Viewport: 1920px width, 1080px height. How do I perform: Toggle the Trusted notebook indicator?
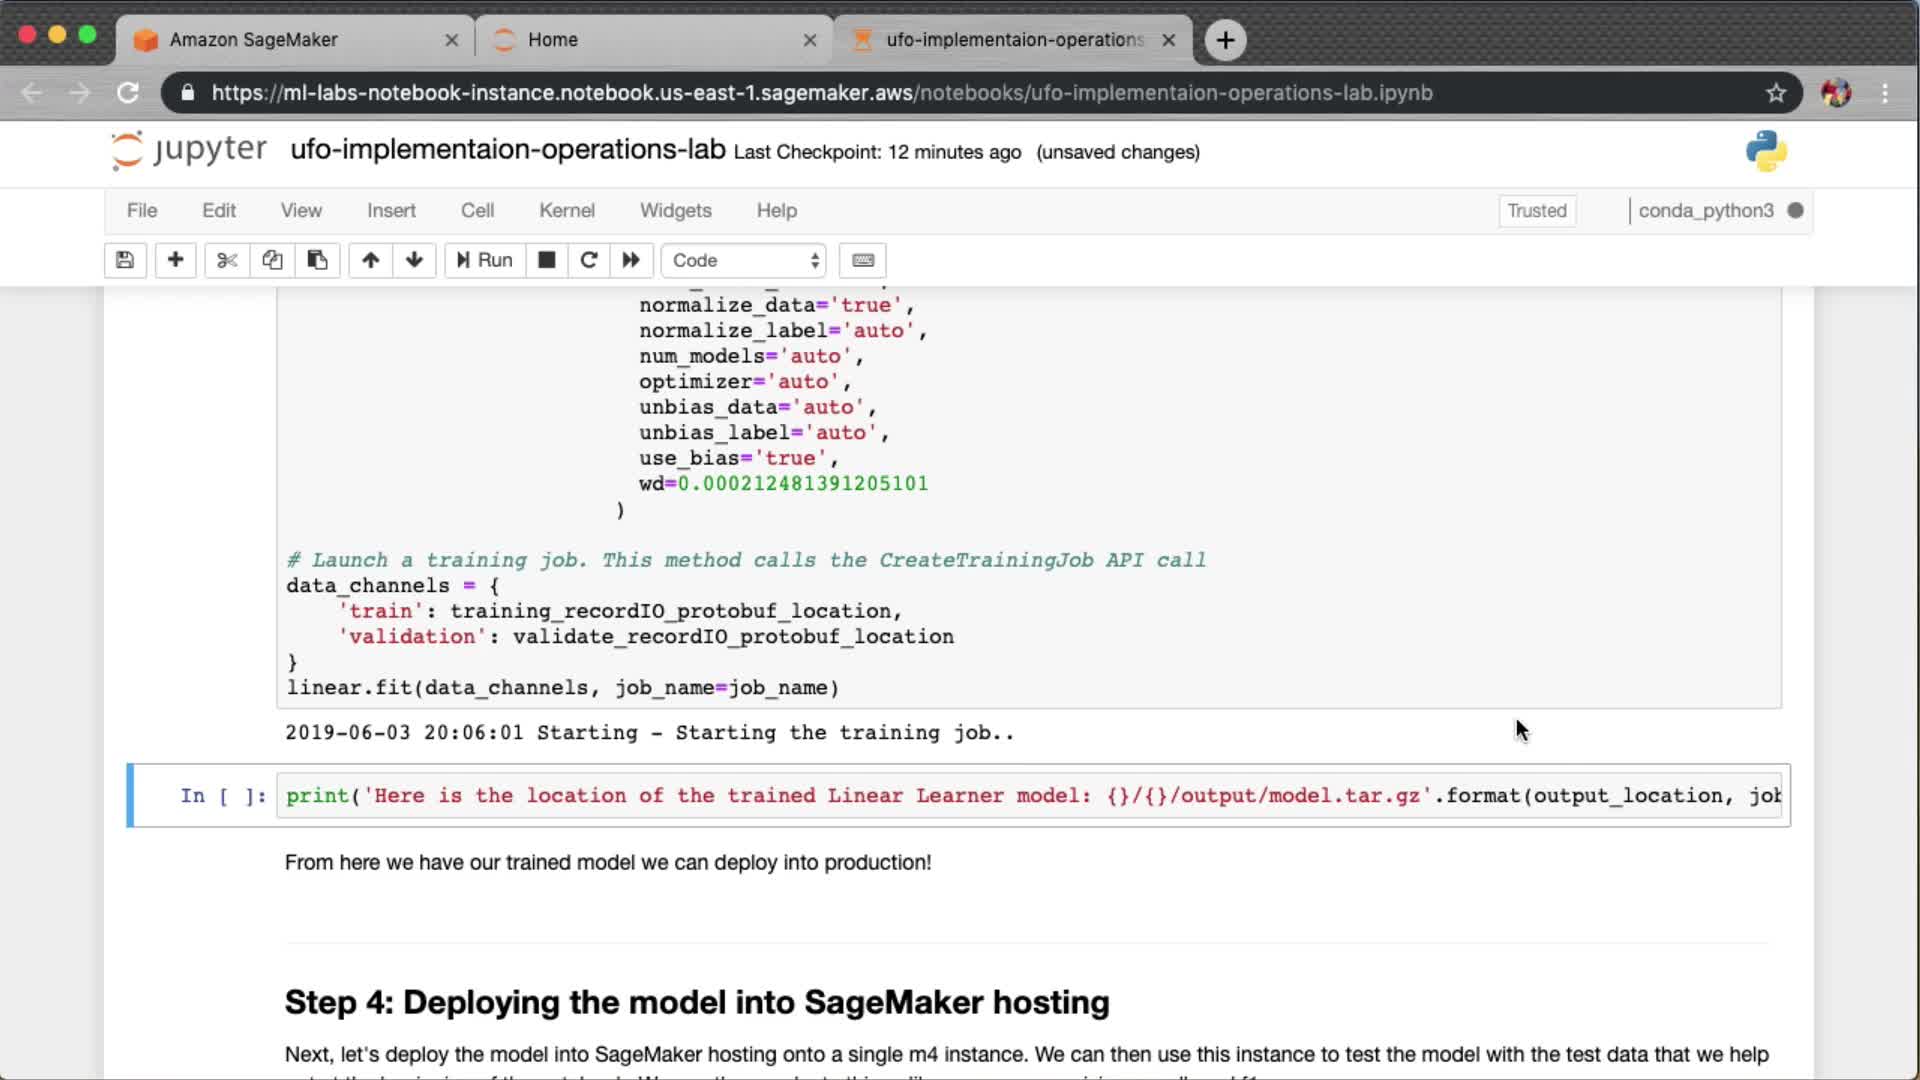(1536, 211)
